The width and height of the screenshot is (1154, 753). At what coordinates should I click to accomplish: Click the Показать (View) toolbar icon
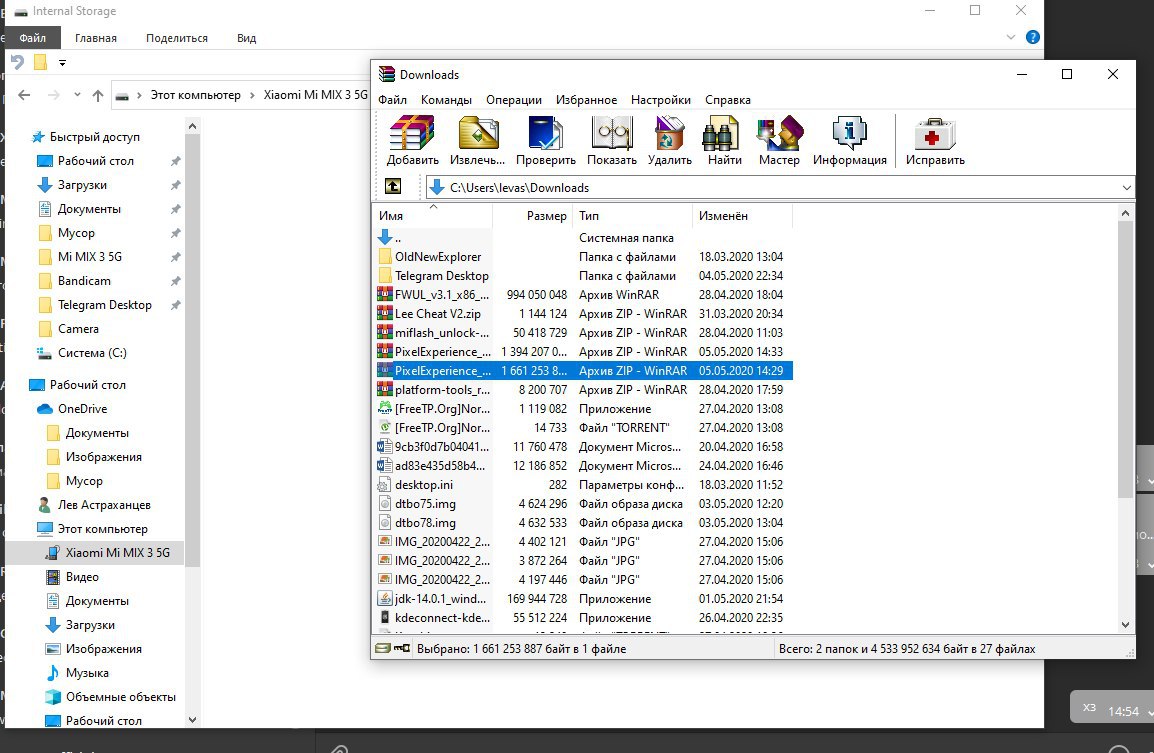click(612, 141)
